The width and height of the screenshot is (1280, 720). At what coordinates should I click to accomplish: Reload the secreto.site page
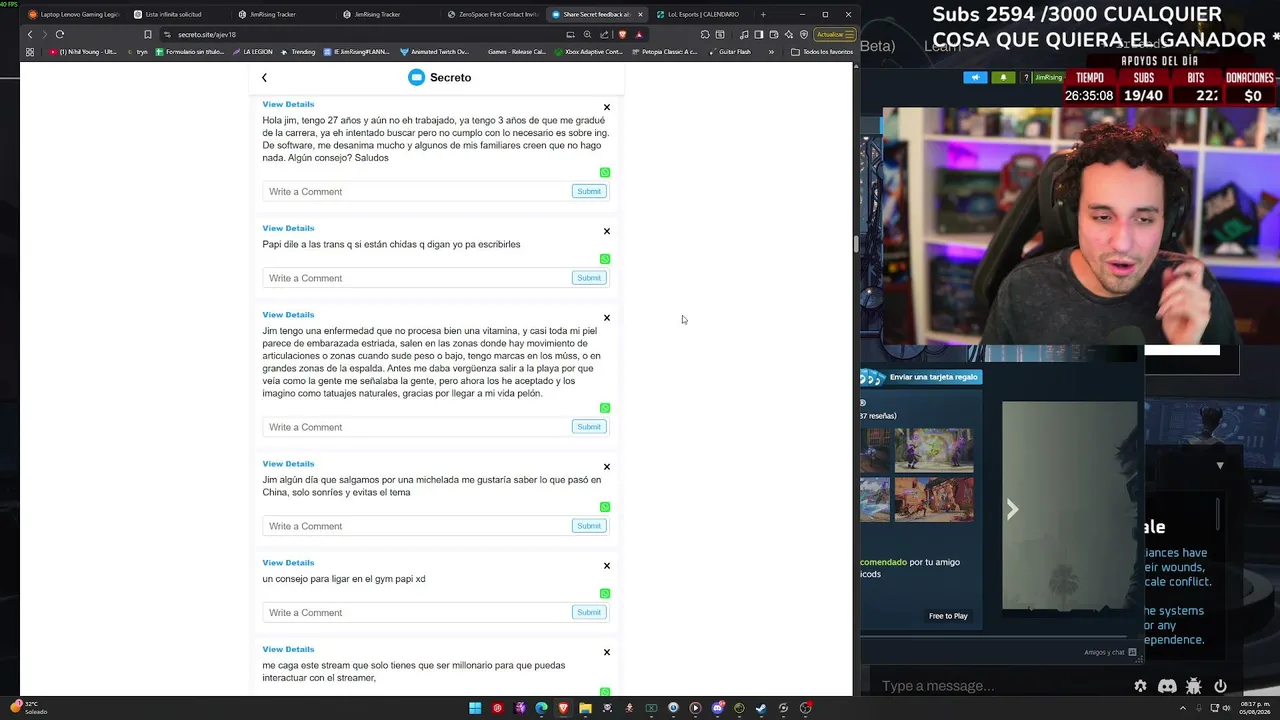point(60,34)
